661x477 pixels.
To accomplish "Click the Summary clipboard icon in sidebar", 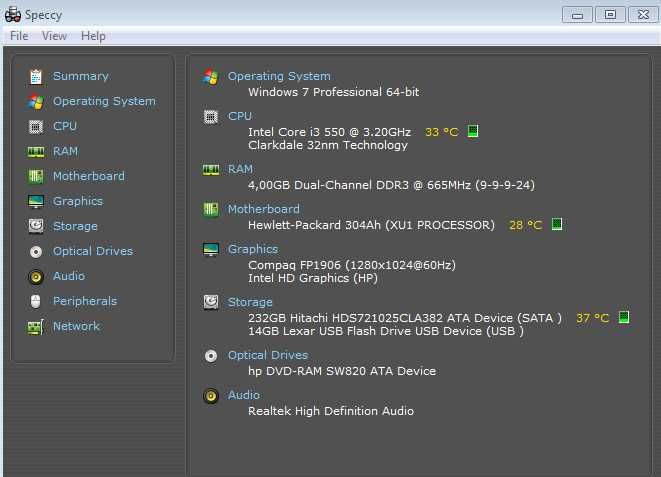I will (36, 76).
